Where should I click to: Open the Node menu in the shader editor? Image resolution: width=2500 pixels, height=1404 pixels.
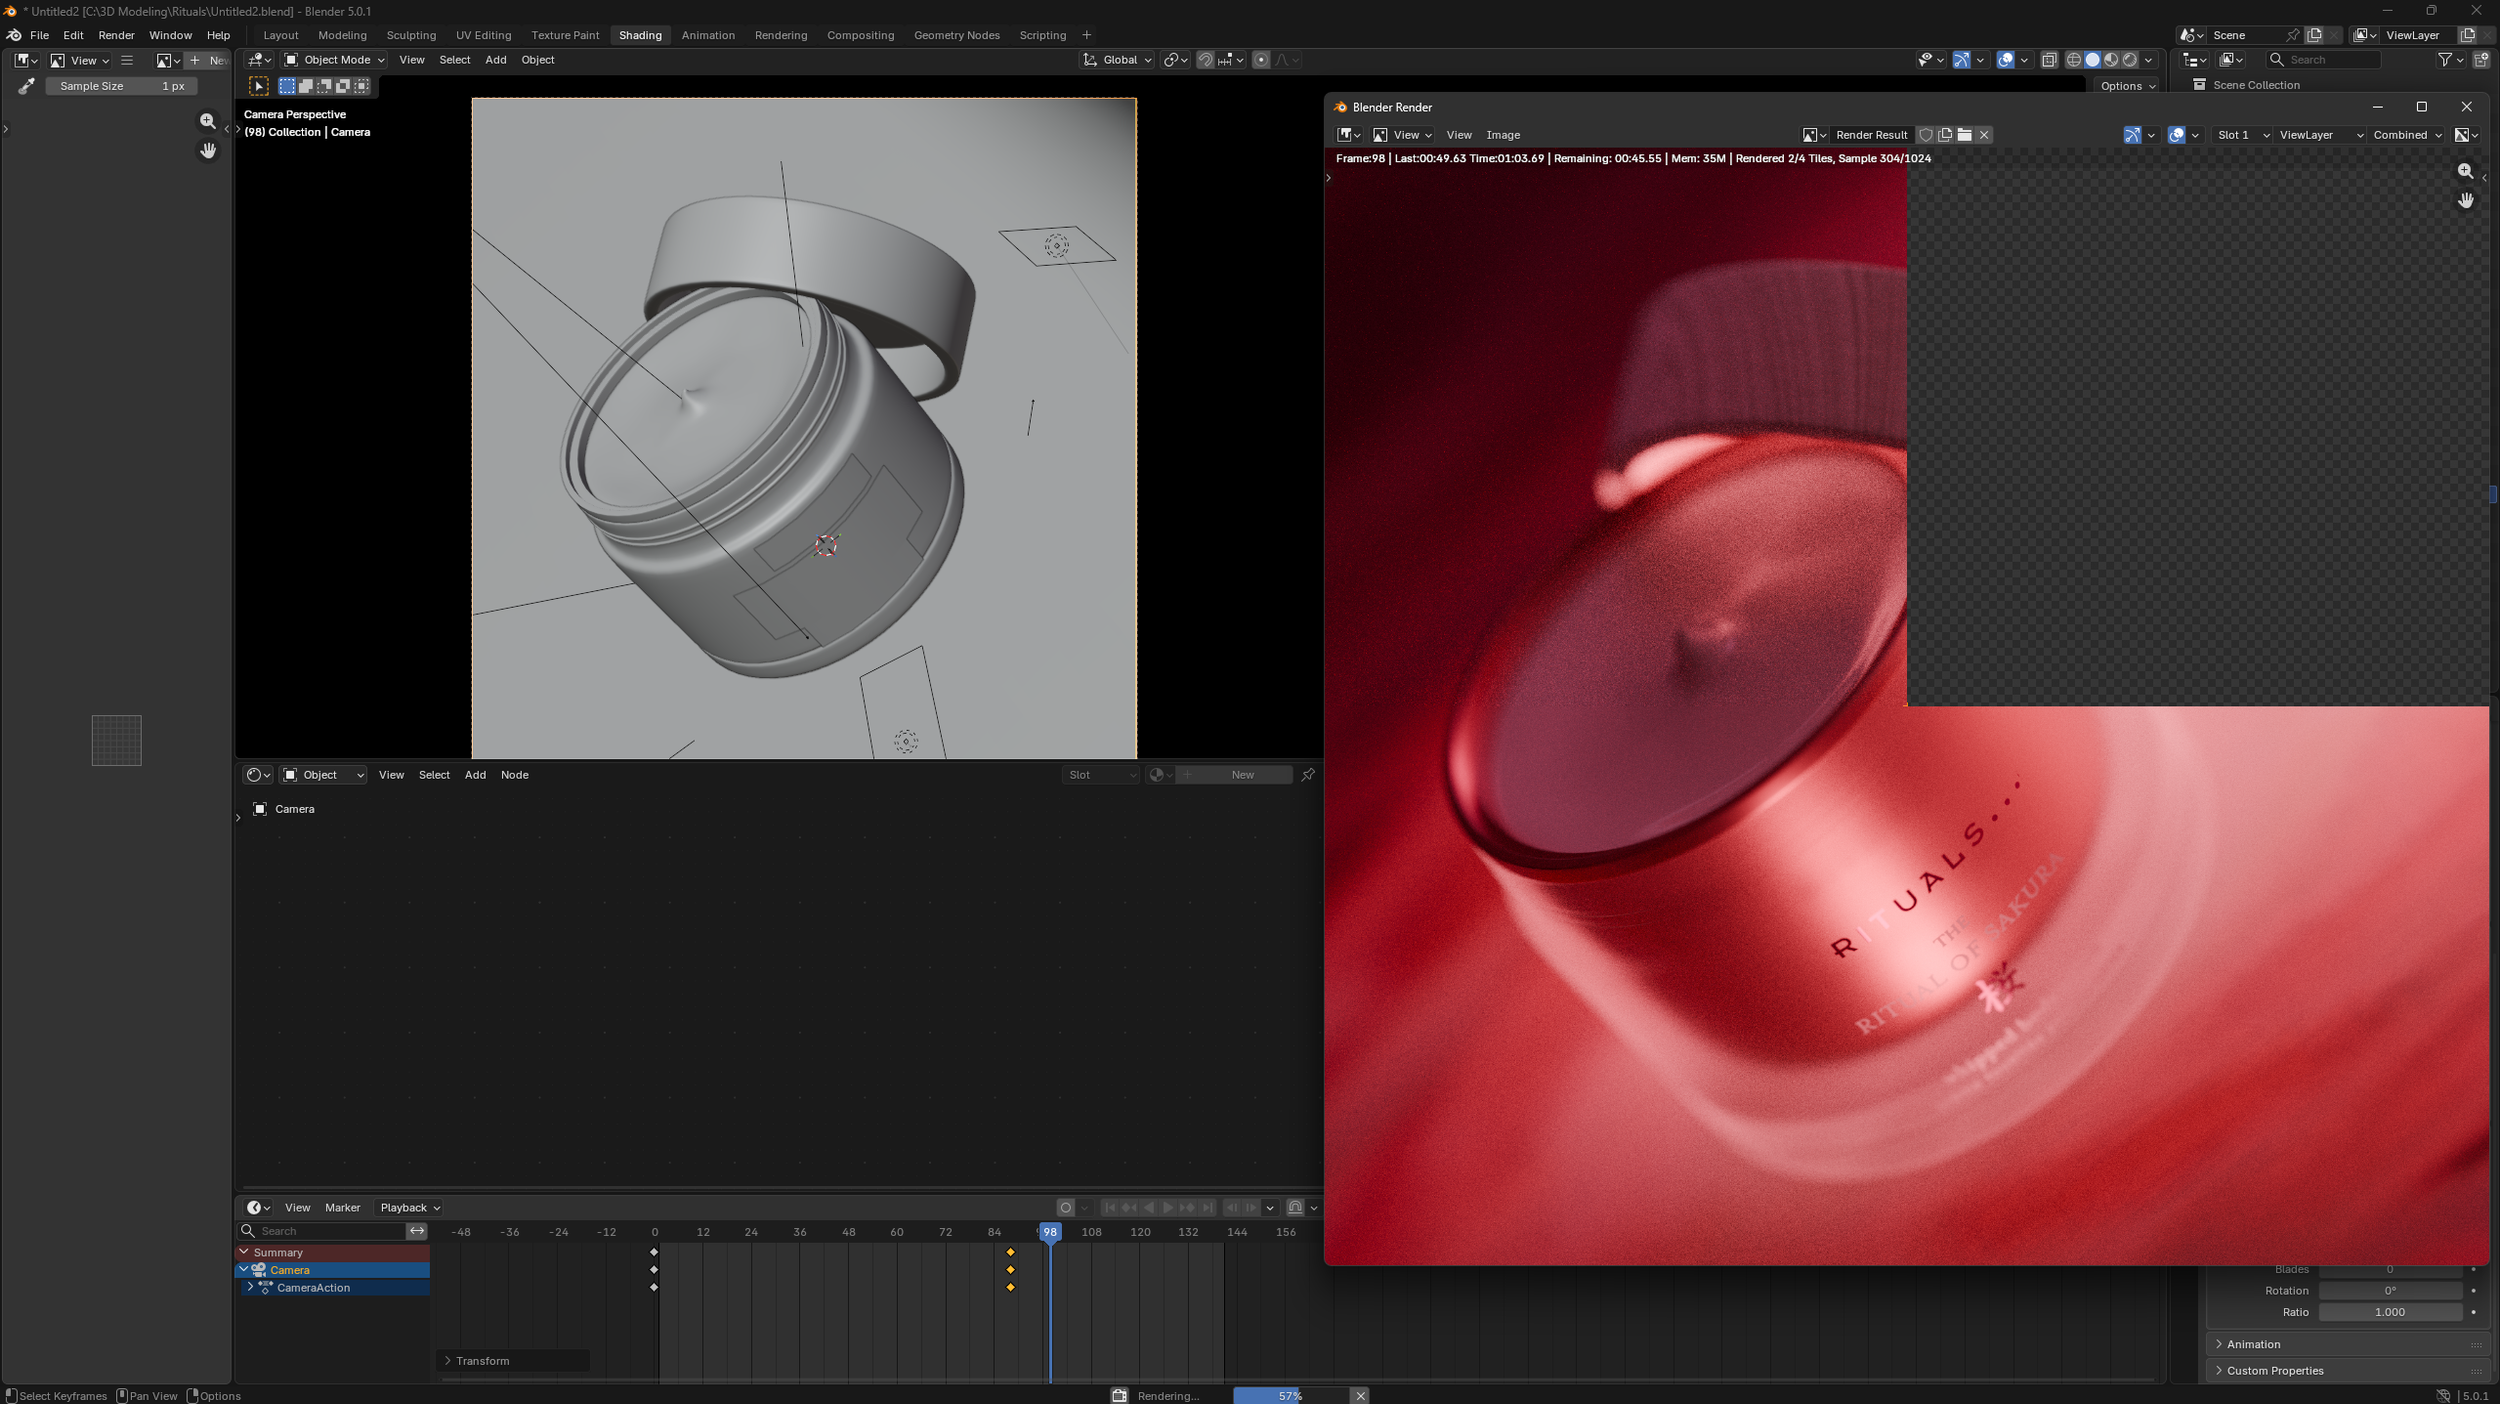click(x=515, y=775)
